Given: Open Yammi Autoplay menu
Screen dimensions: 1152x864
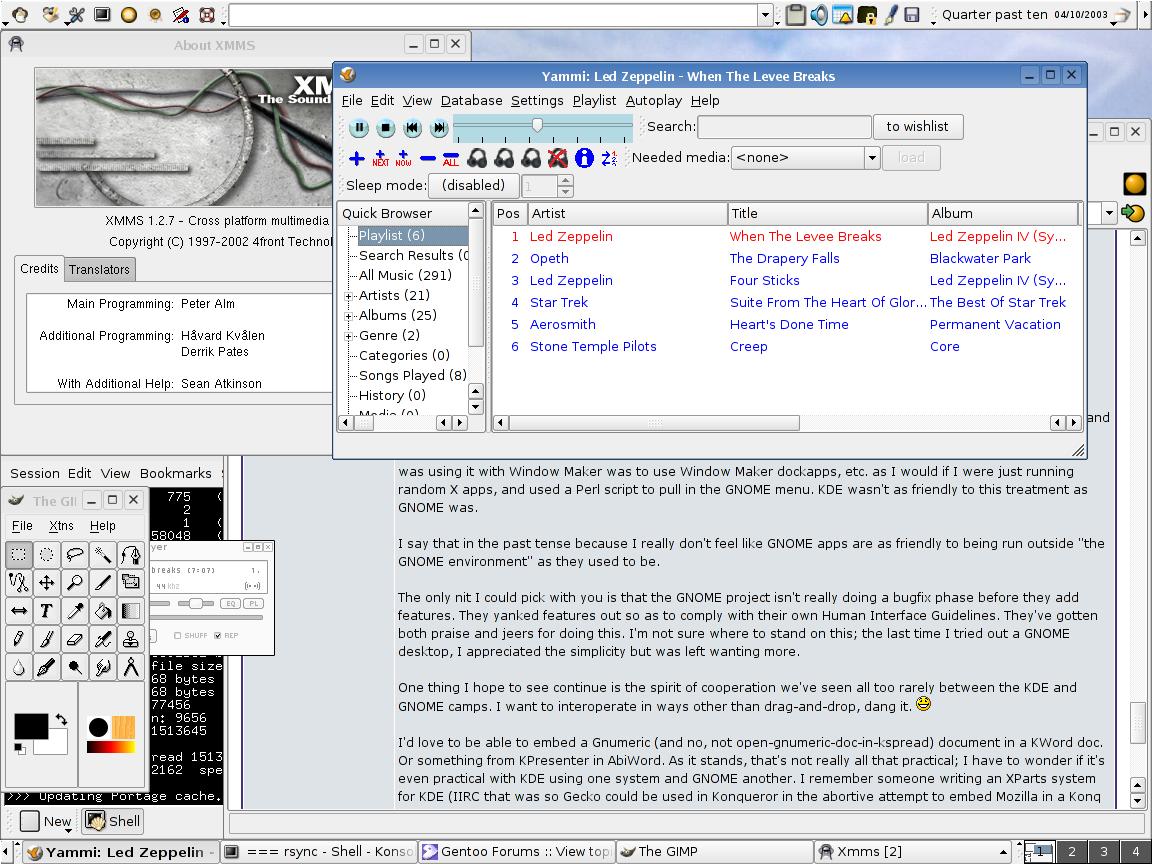Looking at the screenshot, I should click(x=654, y=101).
